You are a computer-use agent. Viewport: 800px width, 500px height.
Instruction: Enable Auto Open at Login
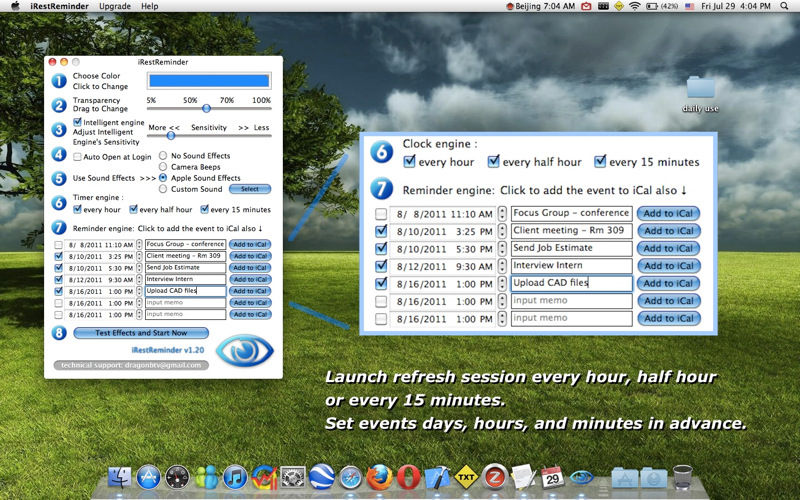[78, 157]
